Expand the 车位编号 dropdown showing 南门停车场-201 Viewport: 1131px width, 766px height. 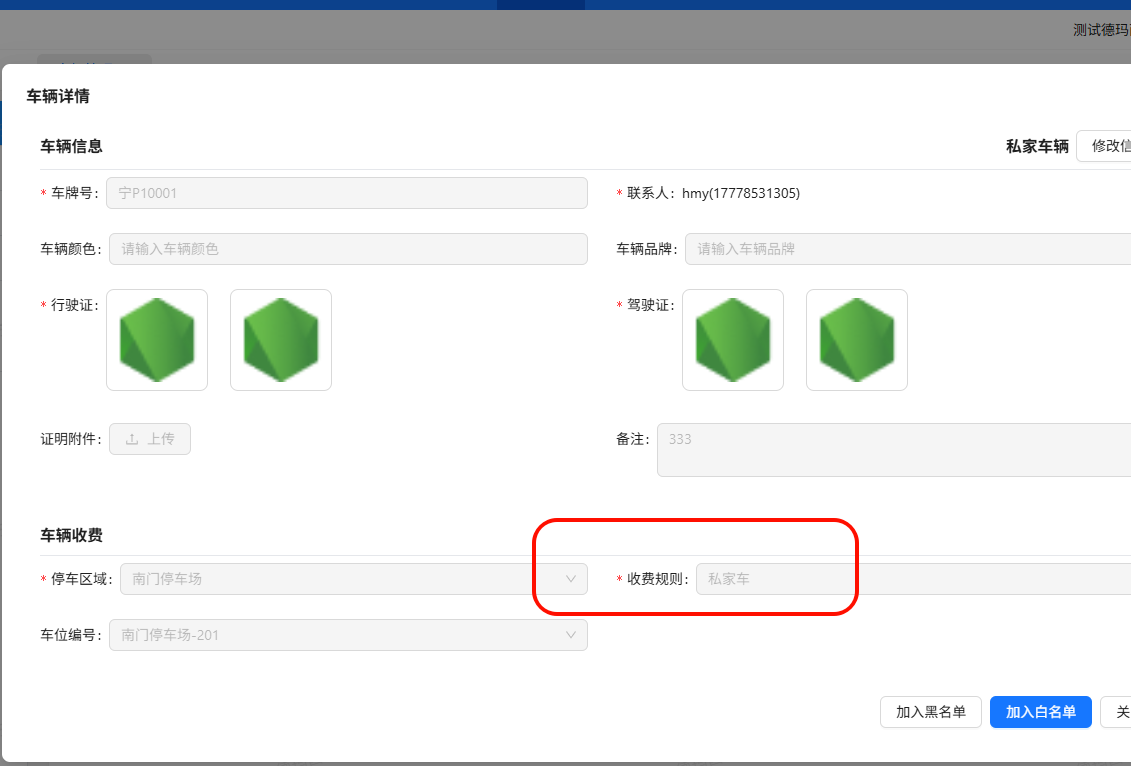pyautogui.click(x=340, y=635)
